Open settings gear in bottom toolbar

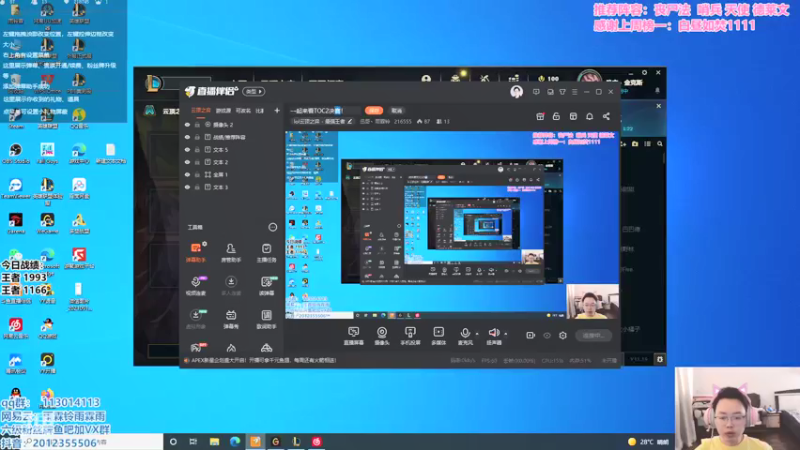563,335
